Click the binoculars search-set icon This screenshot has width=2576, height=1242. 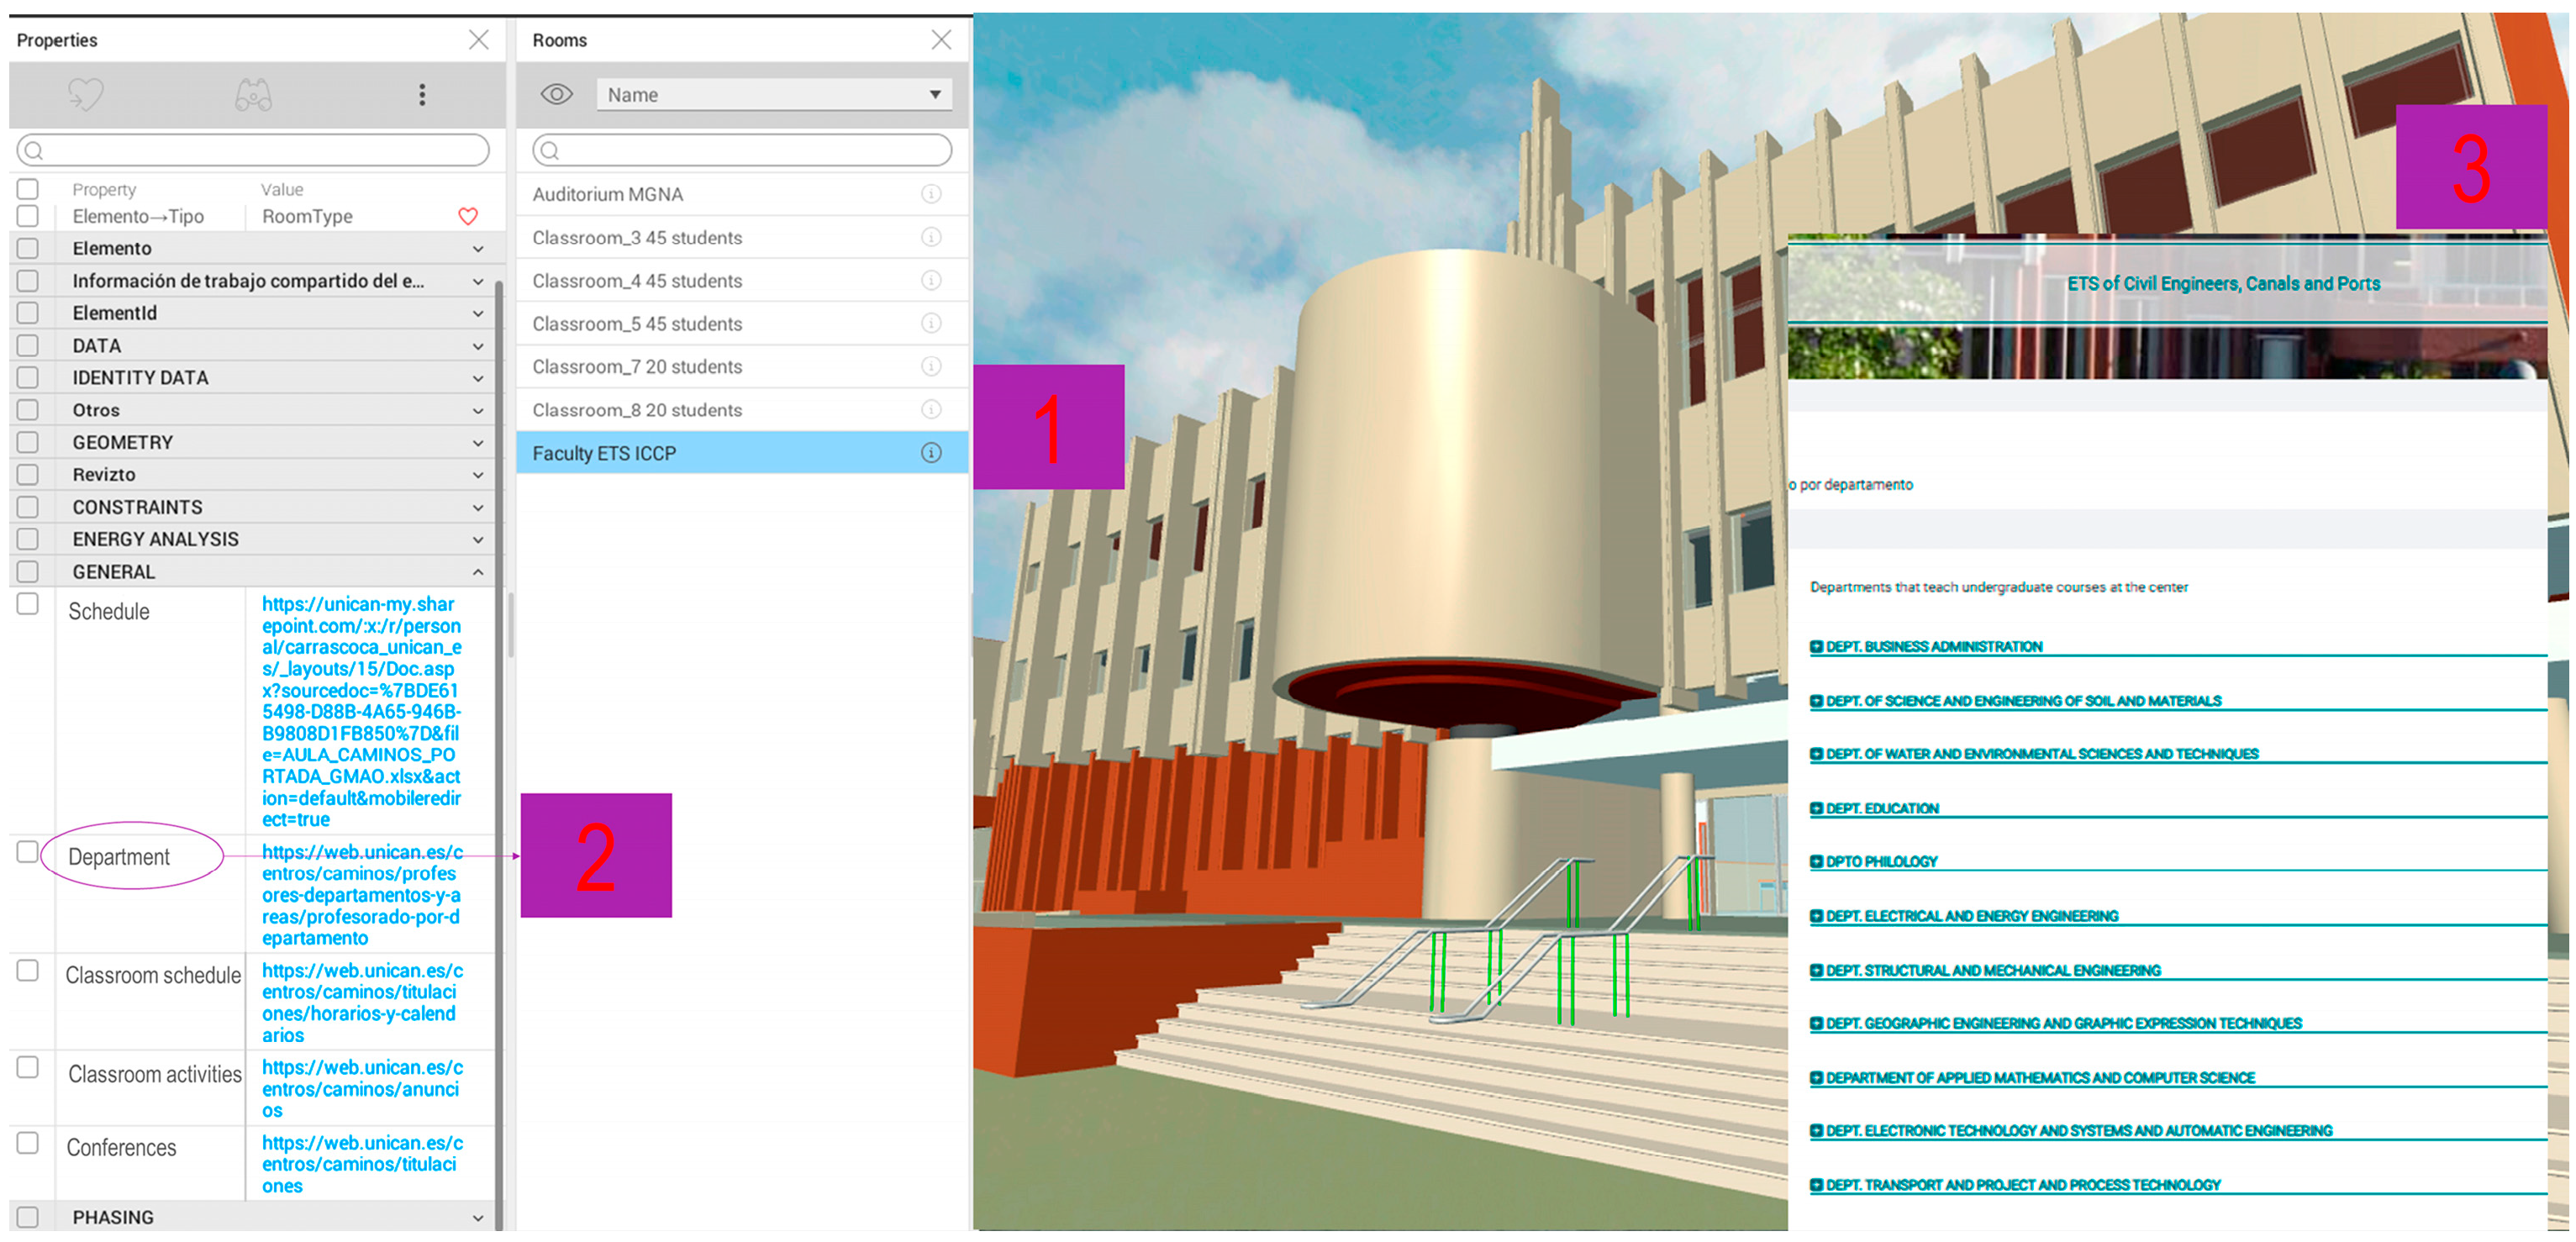pos(253,95)
